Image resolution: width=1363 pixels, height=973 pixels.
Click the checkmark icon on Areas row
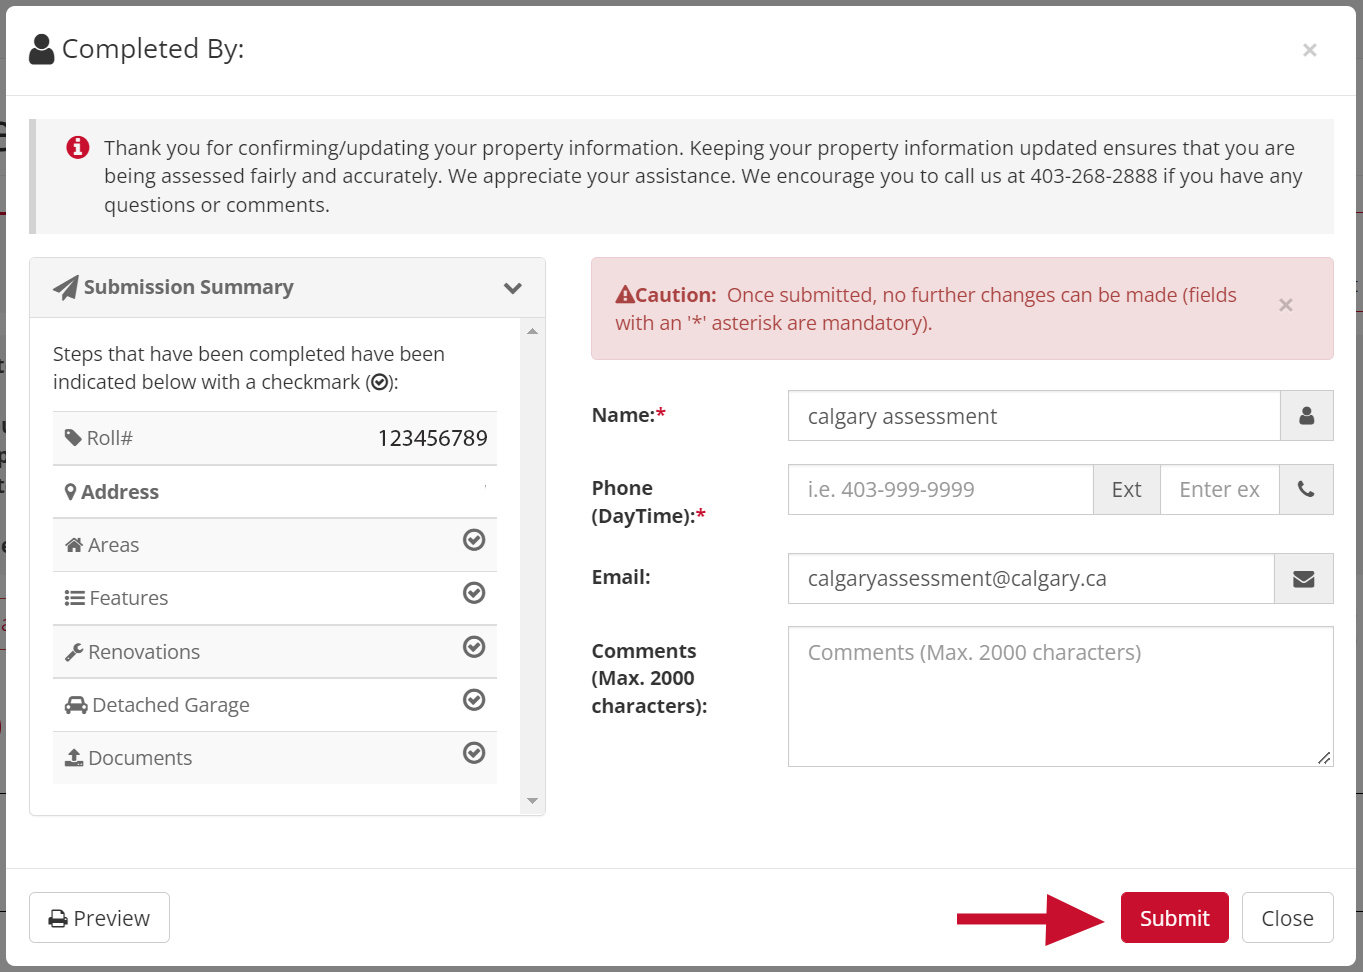[474, 540]
